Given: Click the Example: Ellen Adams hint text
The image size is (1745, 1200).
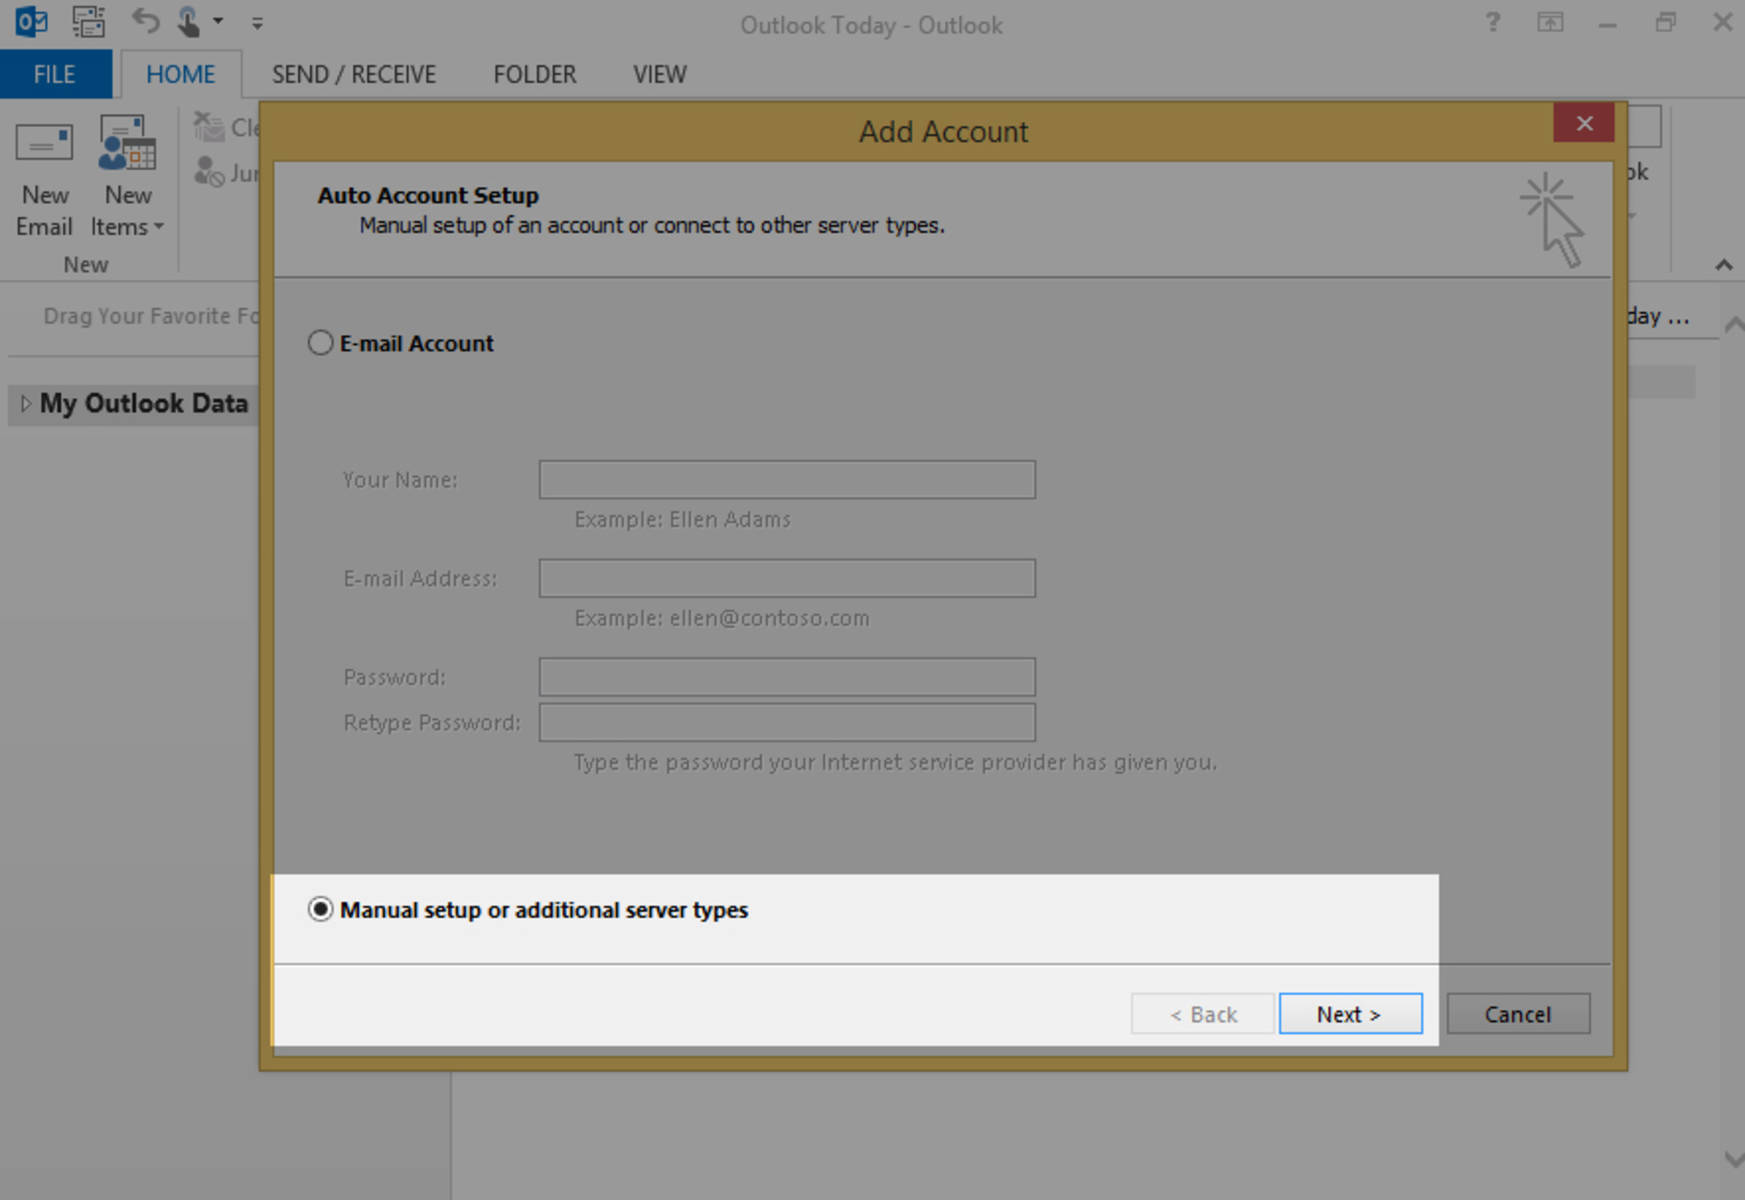Looking at the screenshot, I should pyautogui.click(x=682, y=519).
